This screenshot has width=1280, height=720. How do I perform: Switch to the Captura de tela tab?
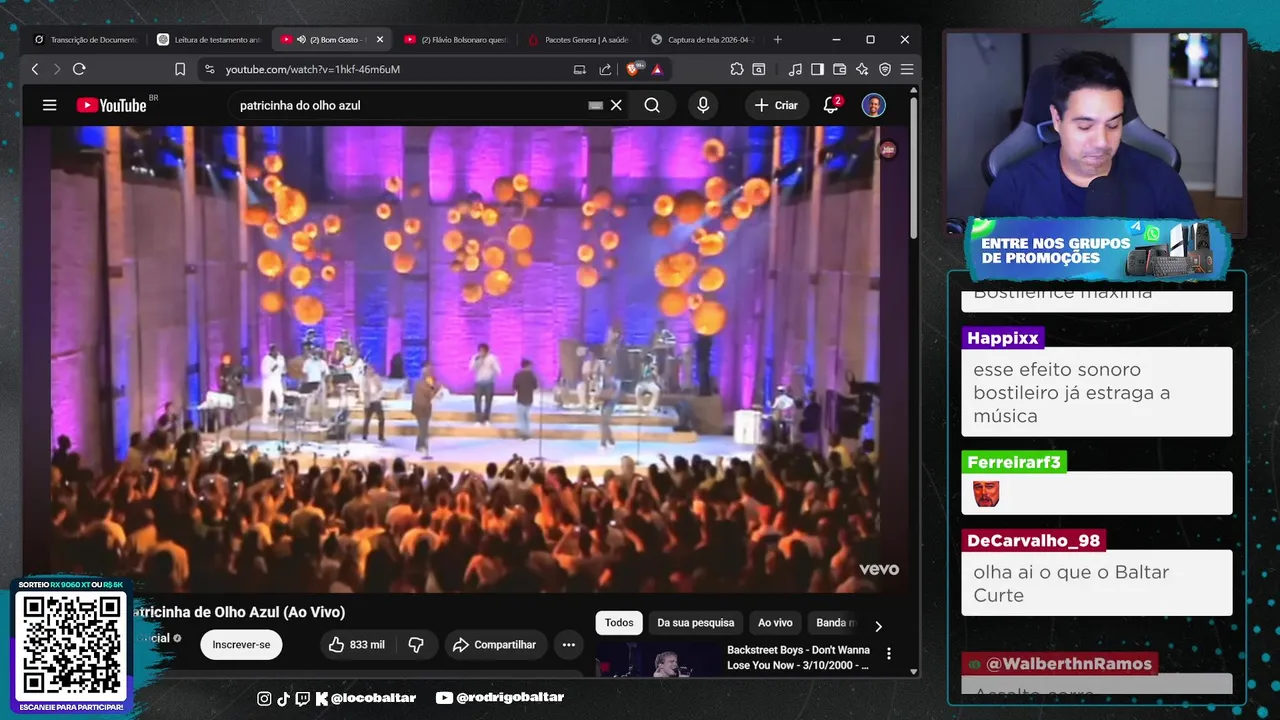tap(702, 40)
